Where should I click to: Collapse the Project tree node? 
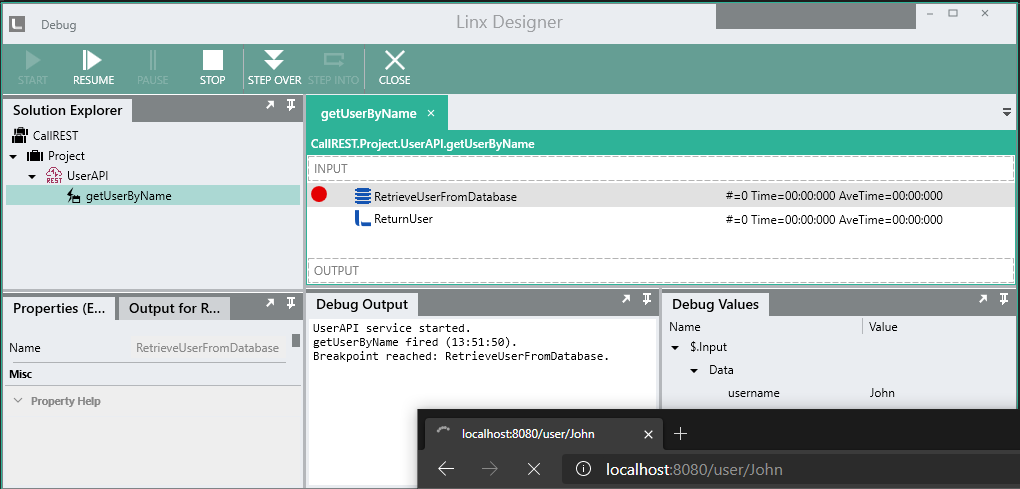(14, 157)
